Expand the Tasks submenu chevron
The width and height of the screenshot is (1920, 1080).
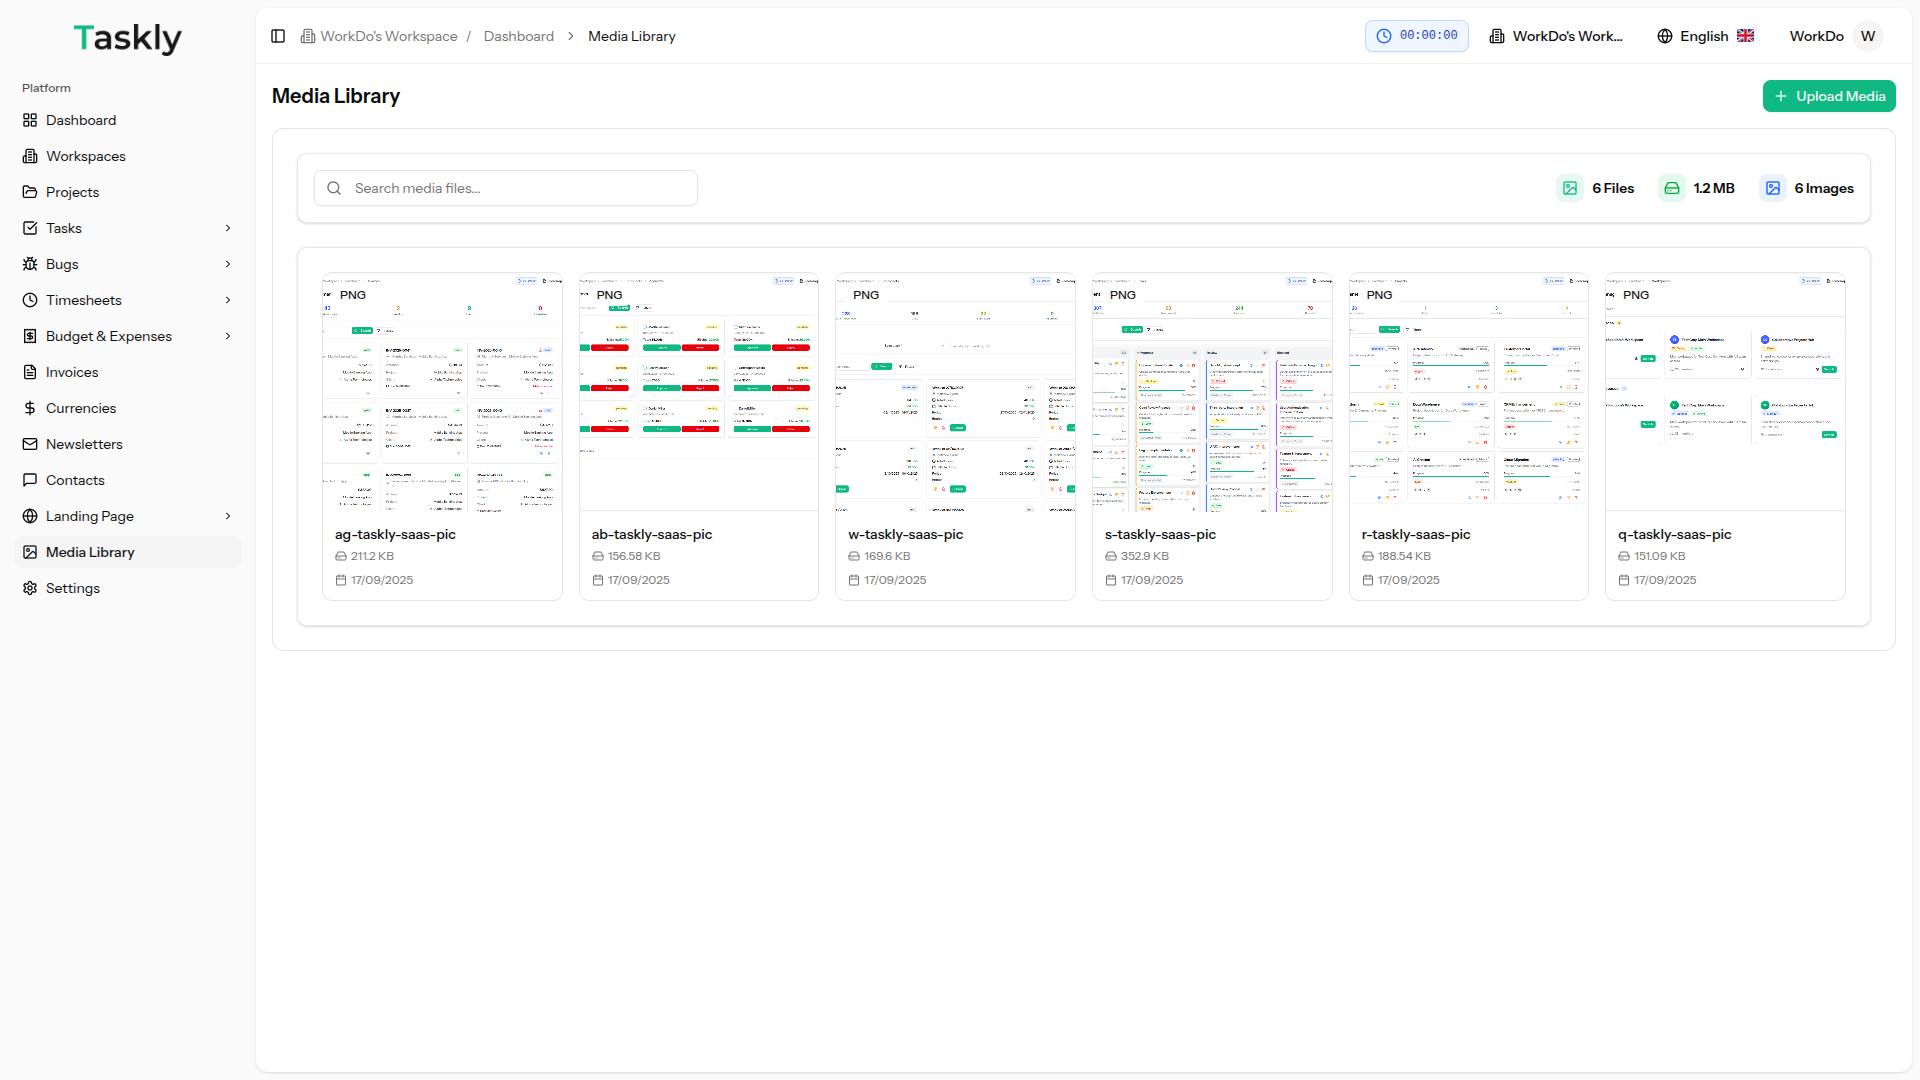228,228
